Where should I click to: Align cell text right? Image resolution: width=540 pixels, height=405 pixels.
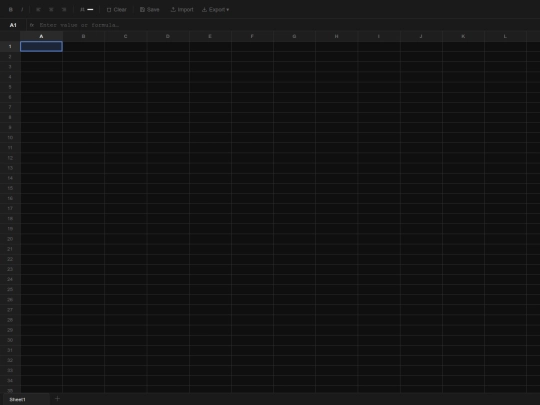[64, 10]
